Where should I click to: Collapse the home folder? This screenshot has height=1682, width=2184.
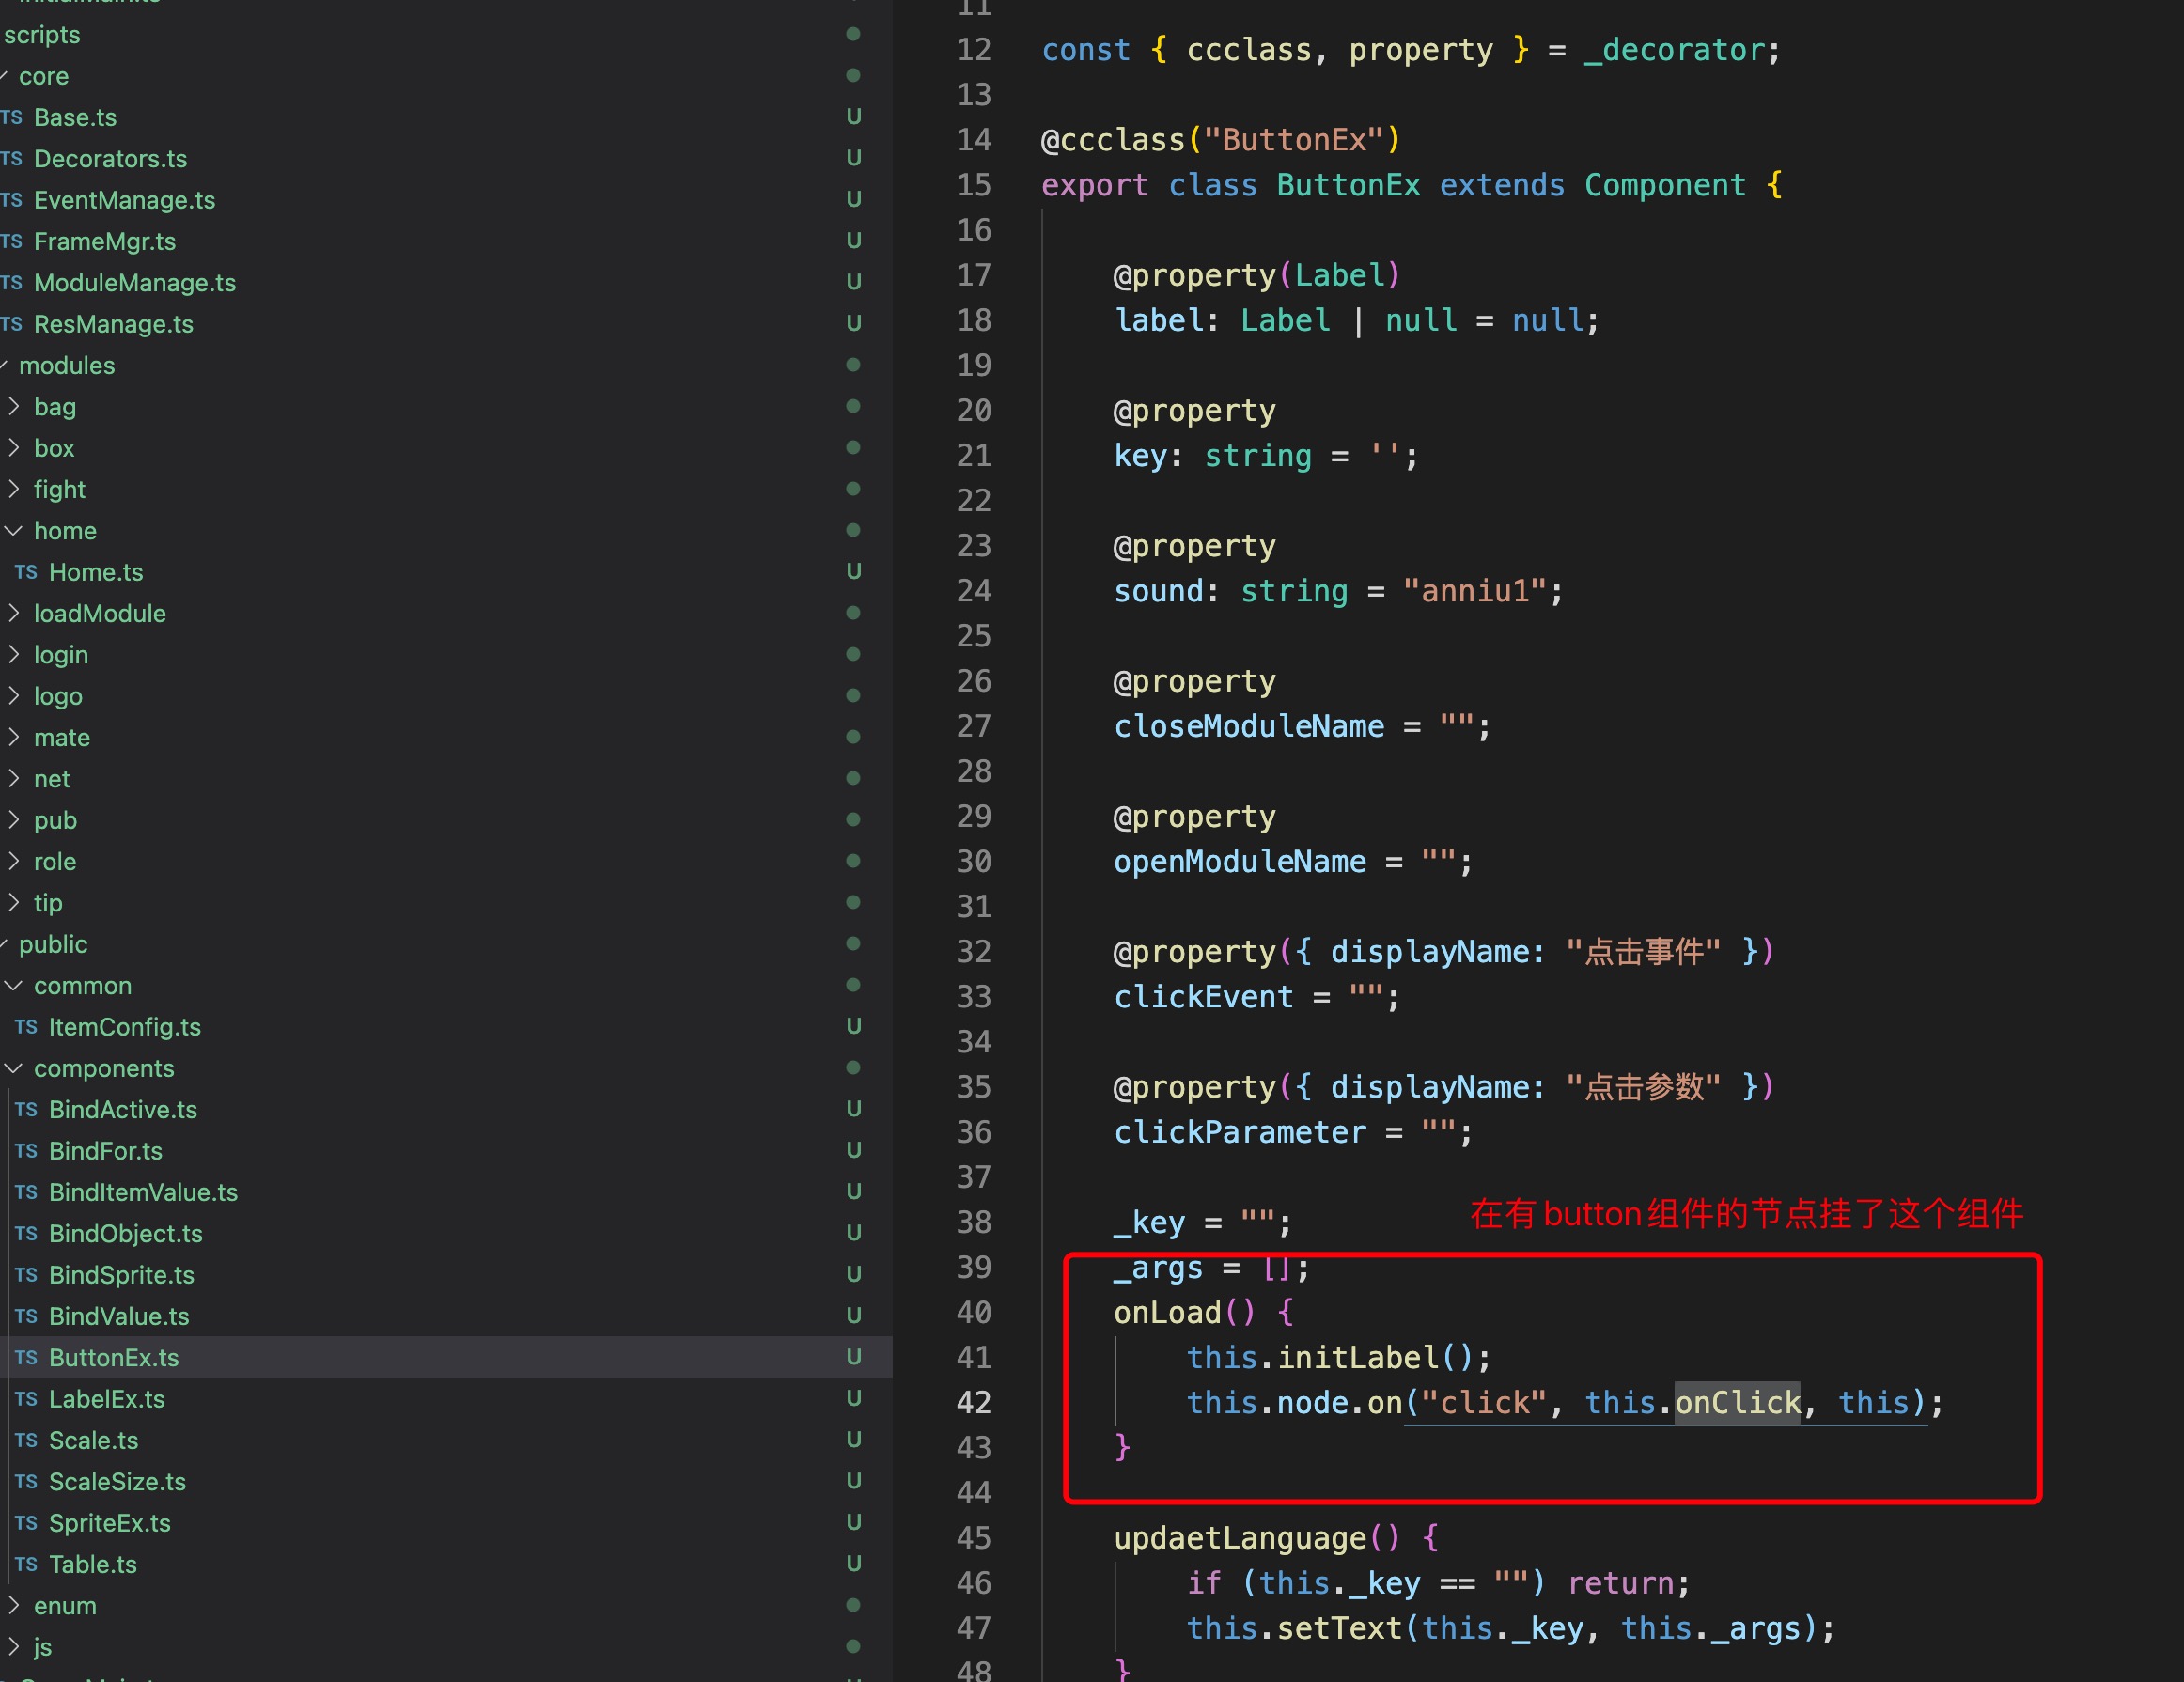[14, 531]
